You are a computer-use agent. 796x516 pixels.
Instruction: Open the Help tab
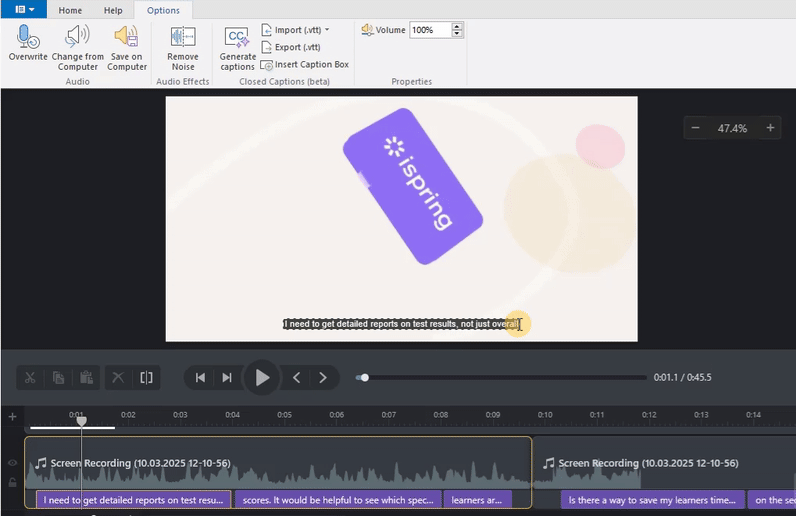tap(113, 10)
